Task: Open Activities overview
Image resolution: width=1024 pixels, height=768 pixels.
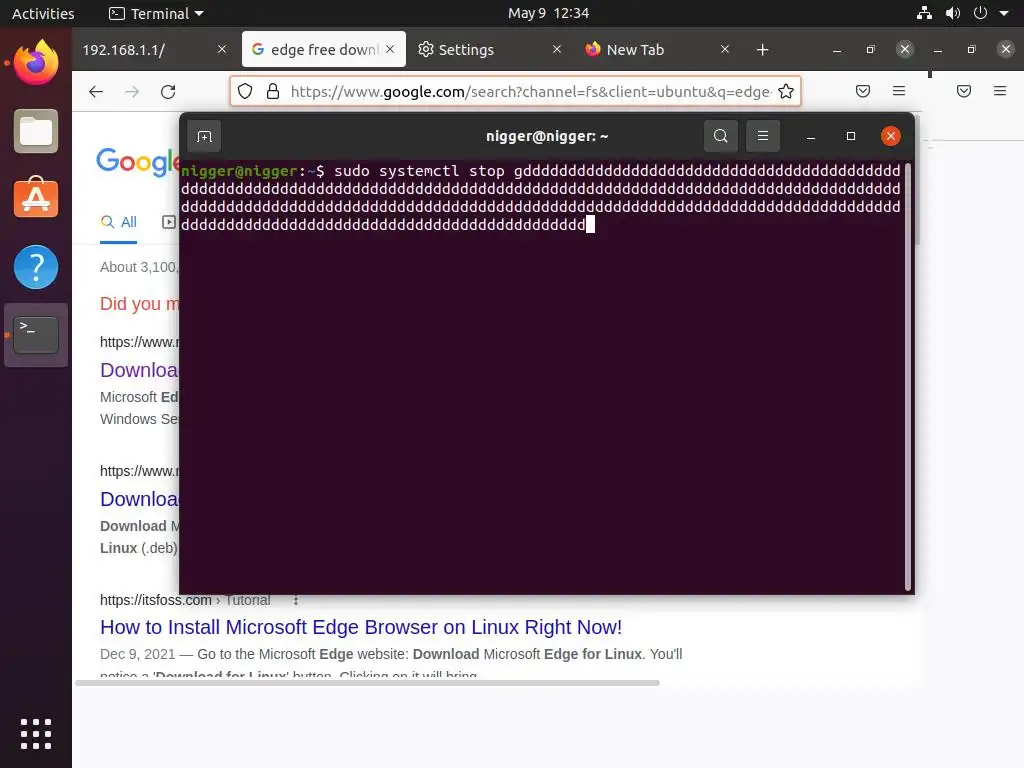Action: coord(43,13)
